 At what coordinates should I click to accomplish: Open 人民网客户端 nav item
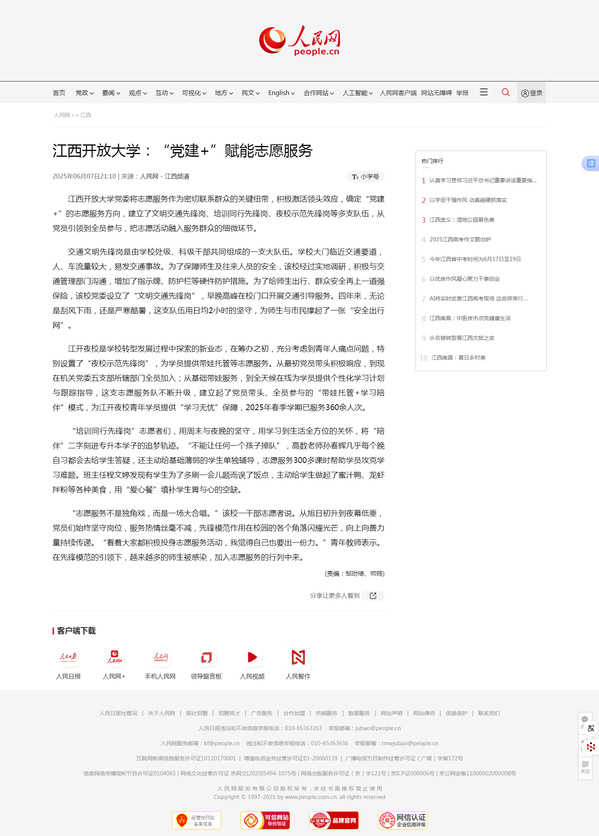(x=398, y=93)
